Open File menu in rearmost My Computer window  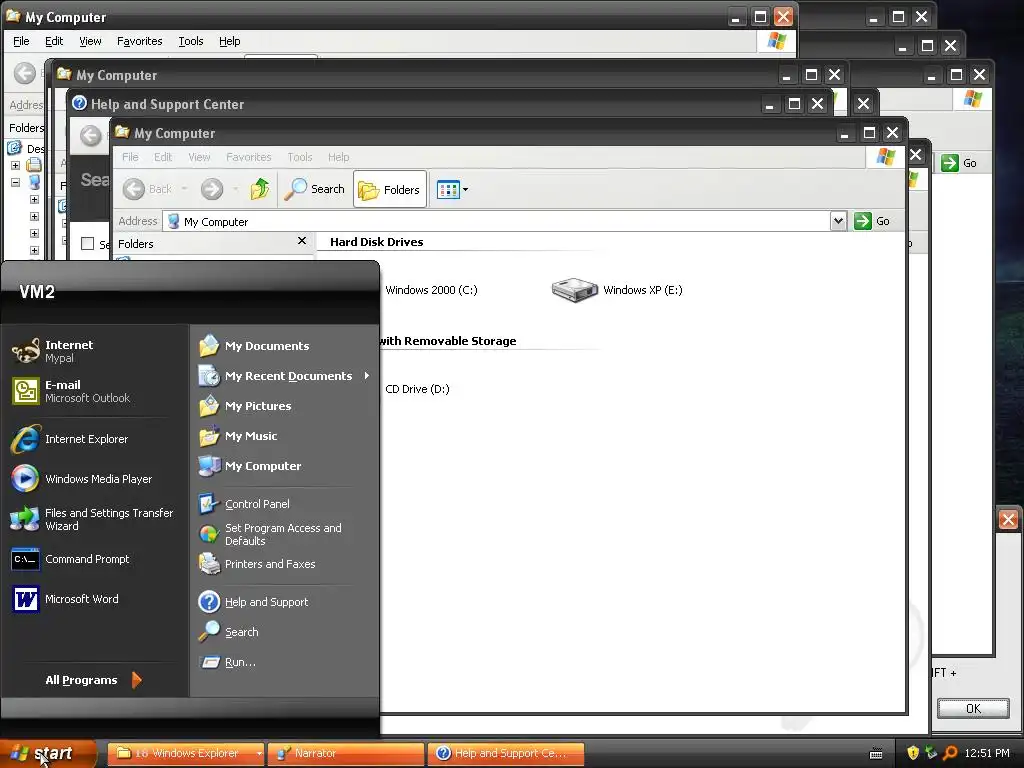[21, 41]
